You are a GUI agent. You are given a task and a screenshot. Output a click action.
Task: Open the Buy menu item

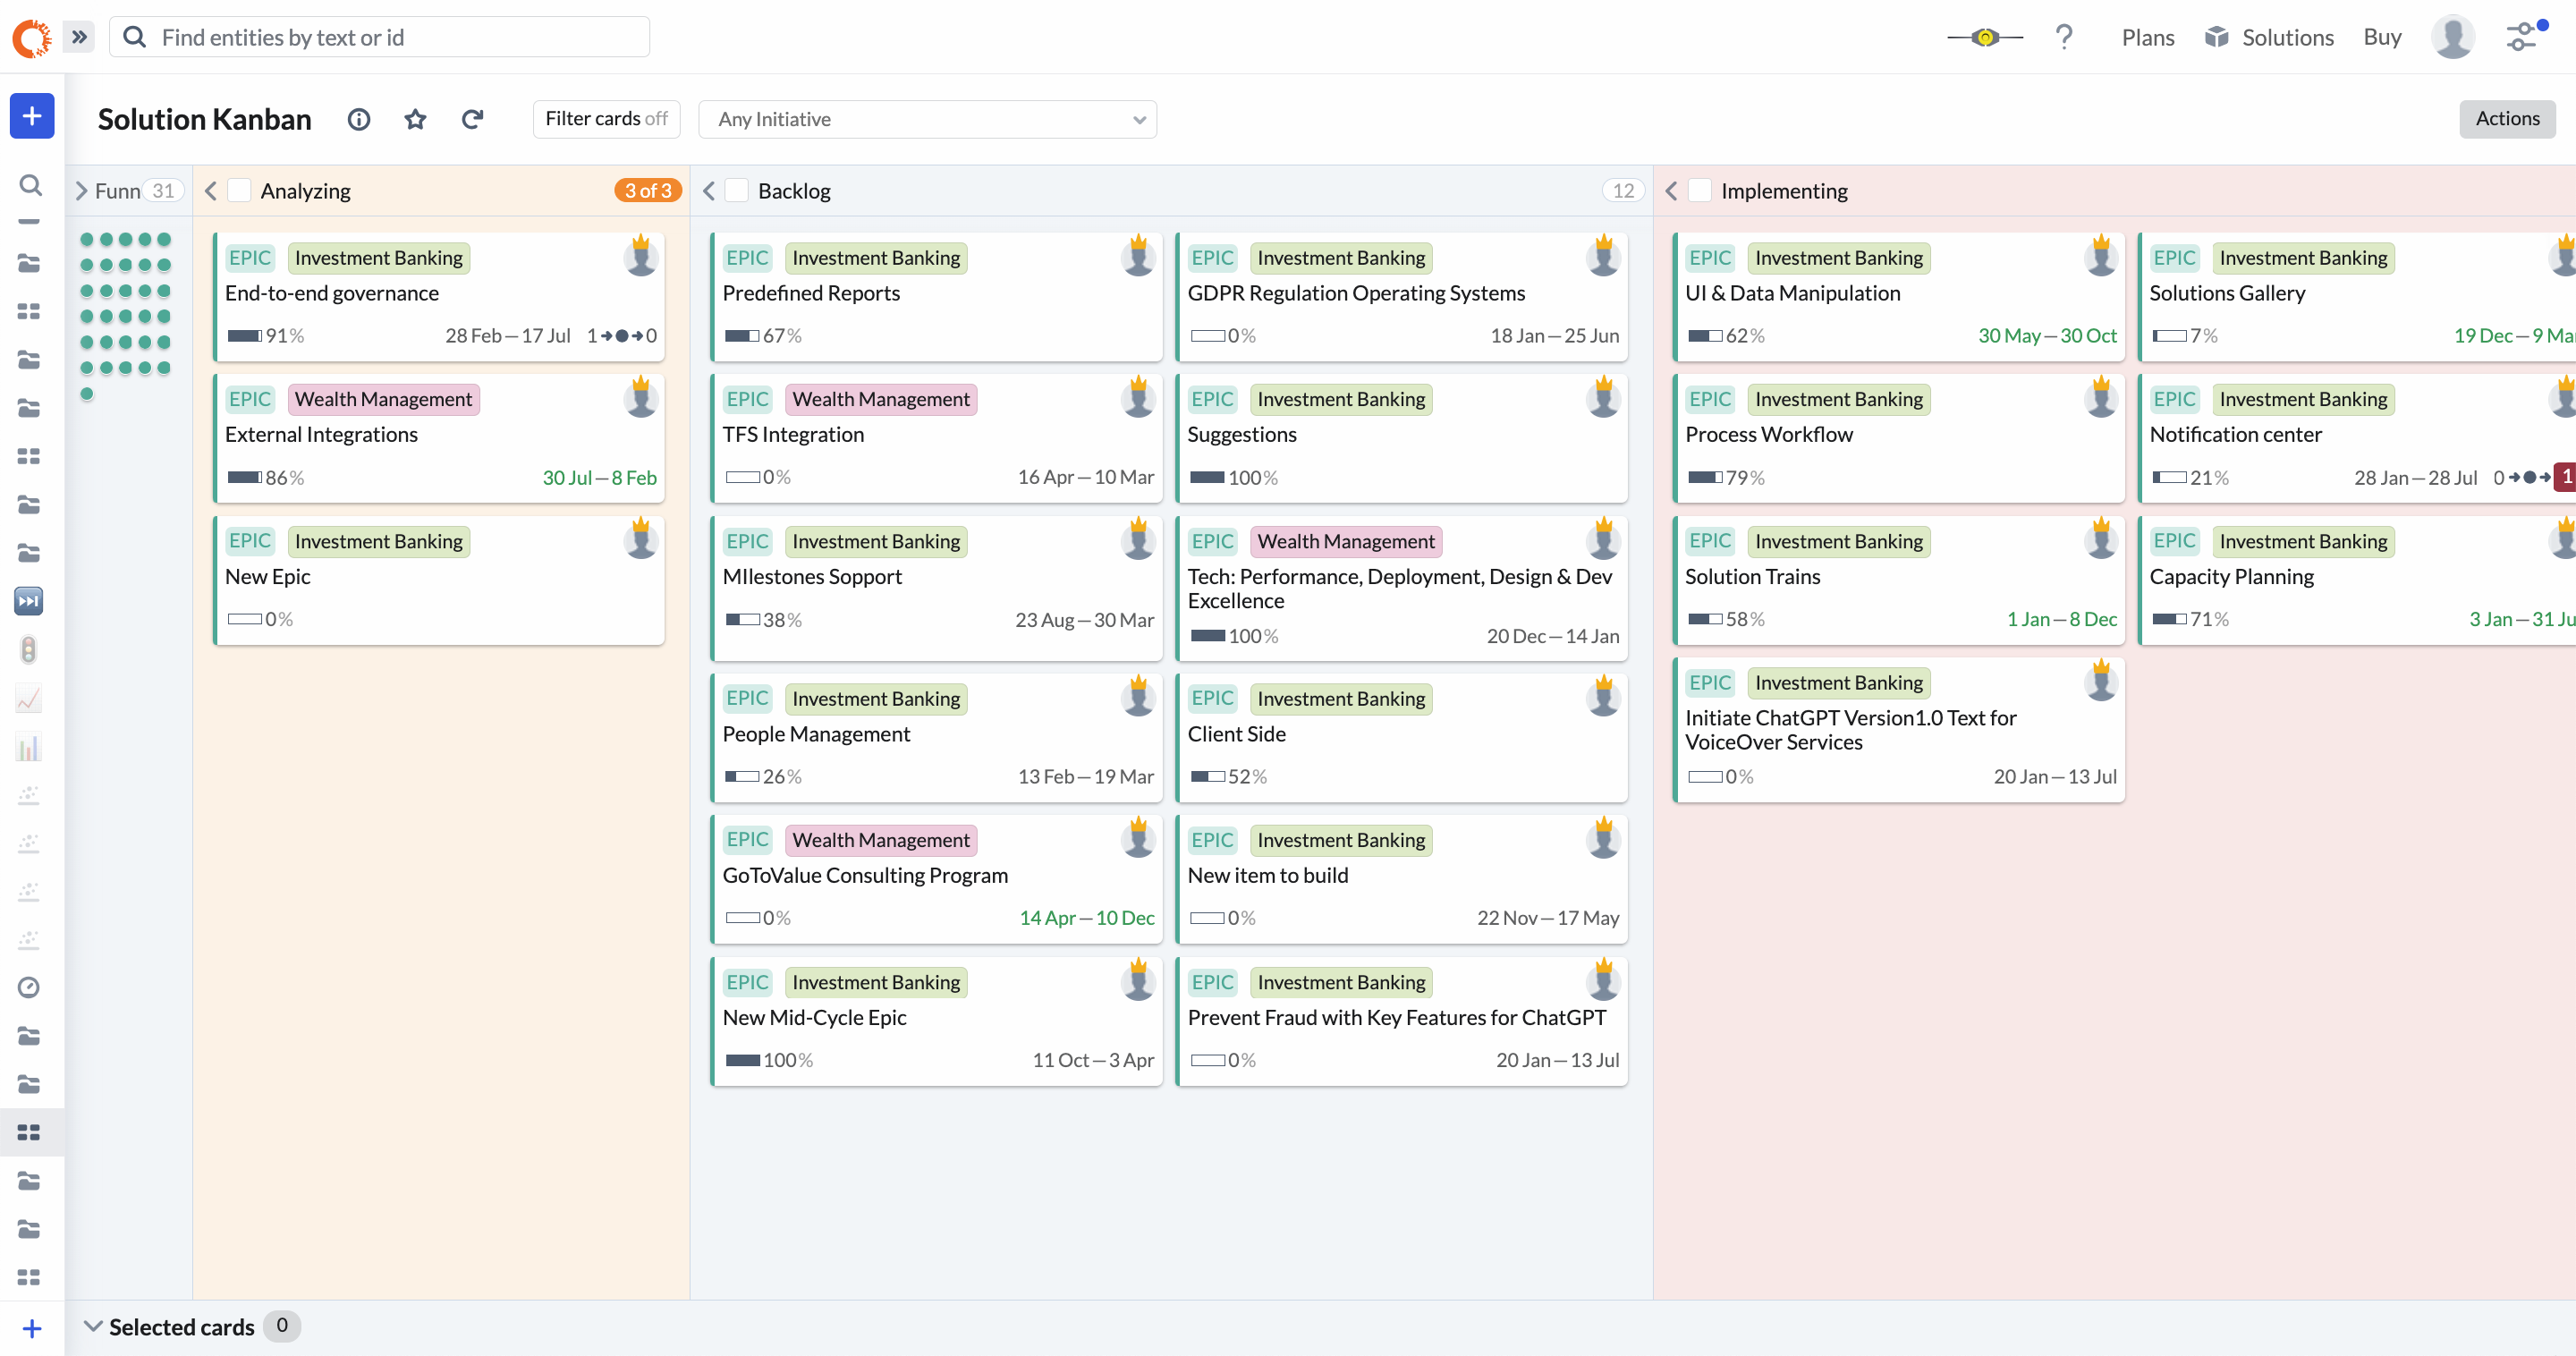pos(2382,37)
